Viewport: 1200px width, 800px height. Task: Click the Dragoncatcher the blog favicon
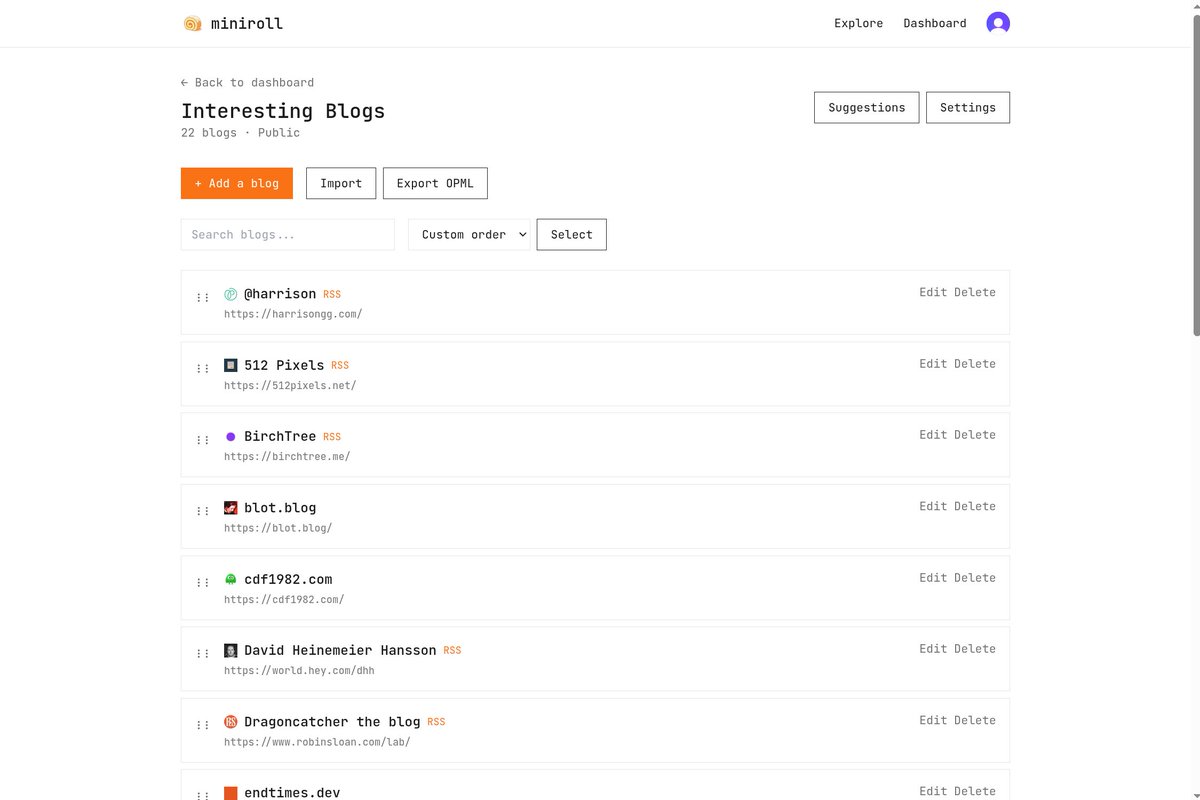[x=231, y=722]
